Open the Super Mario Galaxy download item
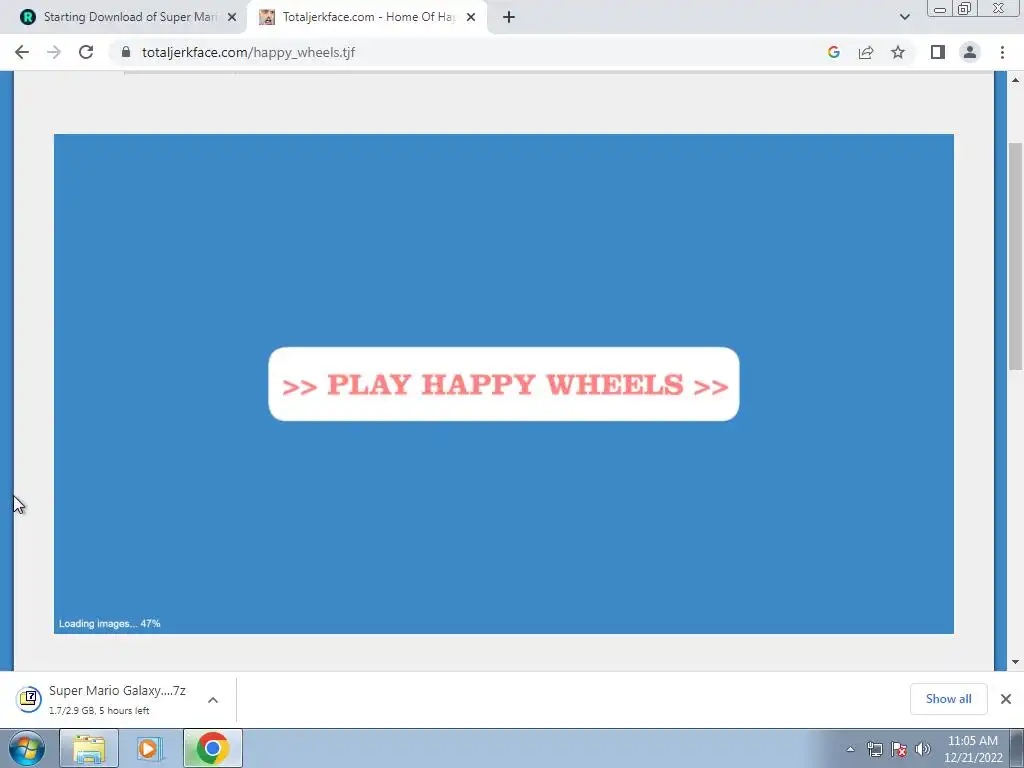This screenshot has width=1024, height=768. pyautogui.click(x=117, y=699)
